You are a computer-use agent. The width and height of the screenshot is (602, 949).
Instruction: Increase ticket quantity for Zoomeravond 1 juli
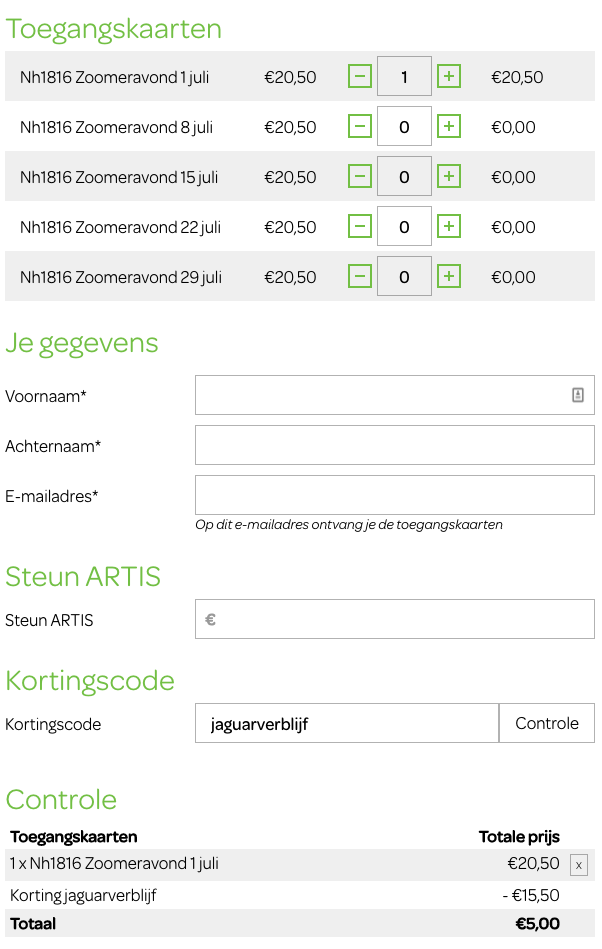449,76
